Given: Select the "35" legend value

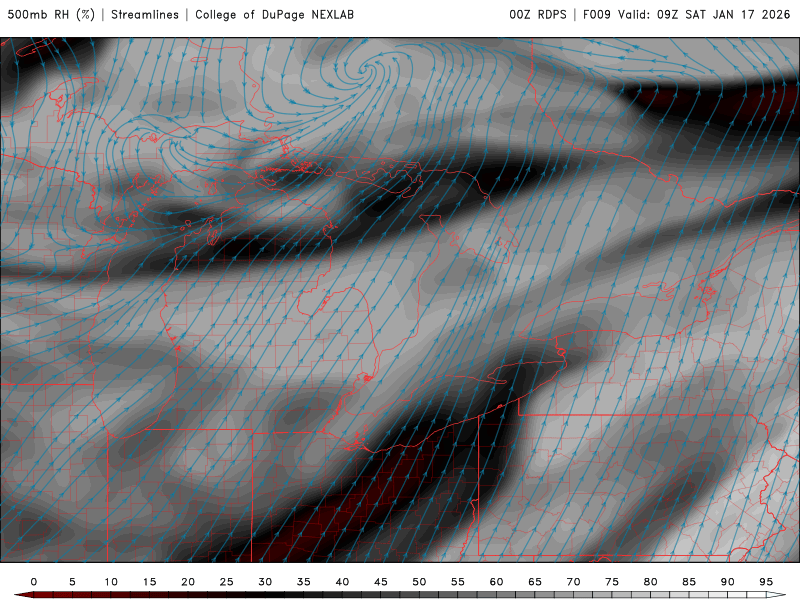Looking at the screenshot, I should coord(304,582).
